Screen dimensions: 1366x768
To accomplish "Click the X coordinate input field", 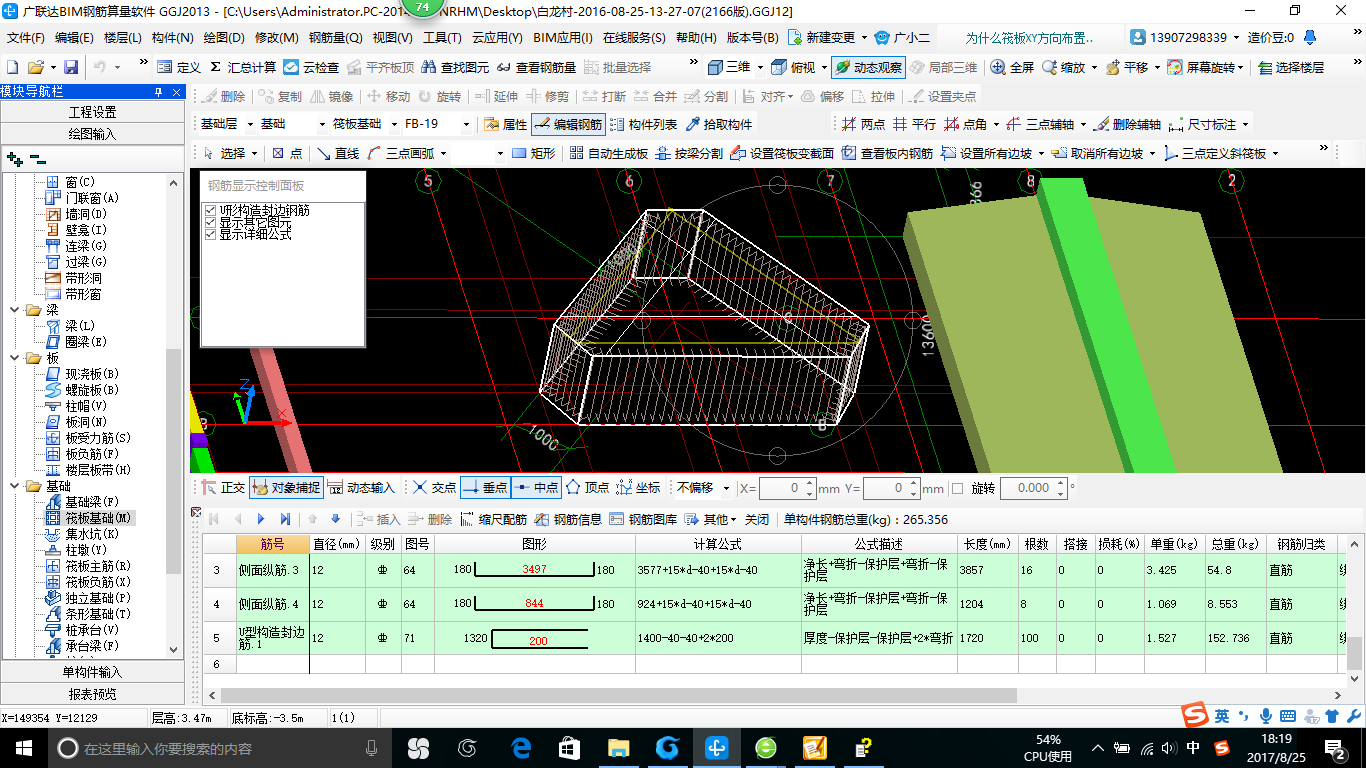I will (787, 488).
